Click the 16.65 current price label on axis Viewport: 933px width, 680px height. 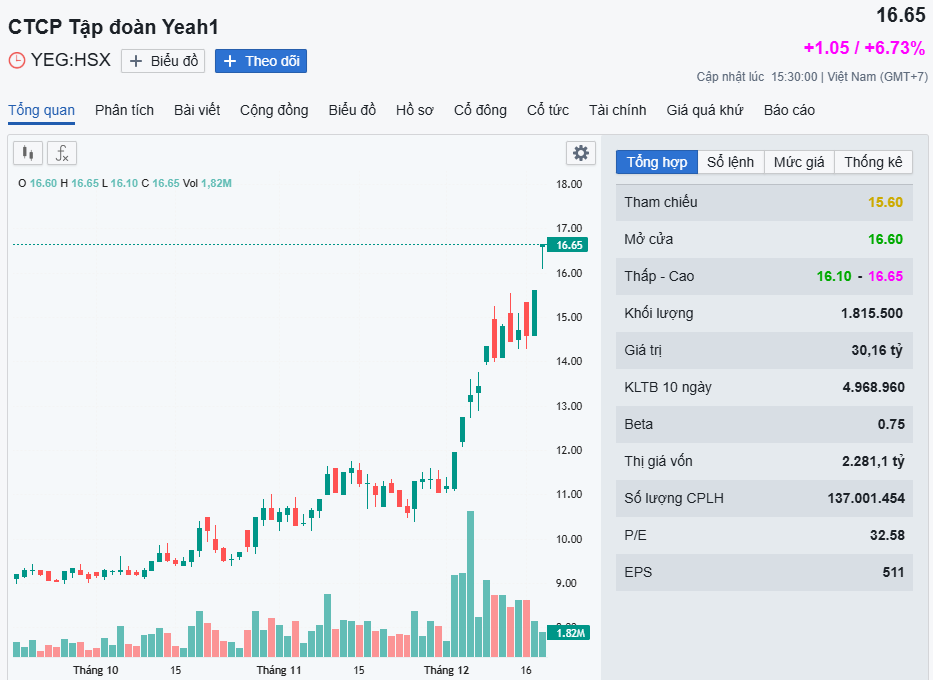point(569,245)
